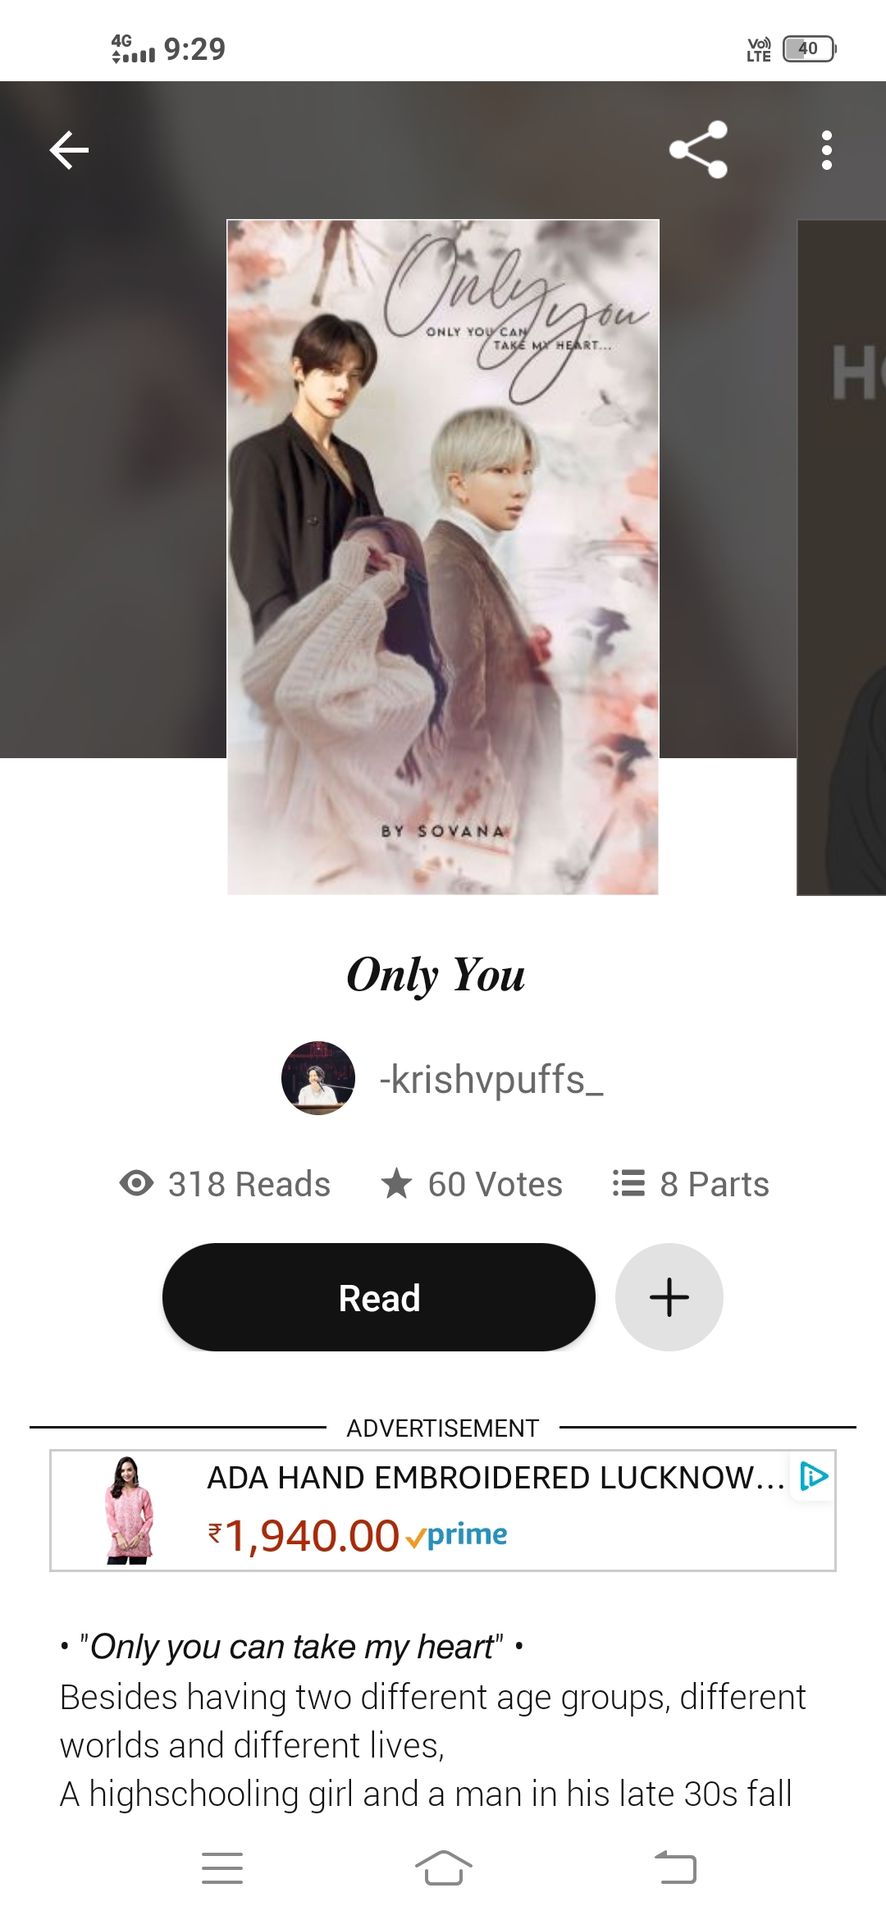Screen dimensions: 886x1920
Task: Tap the pink kurta ad thumbnail
Action: [x=129, y=1510]
